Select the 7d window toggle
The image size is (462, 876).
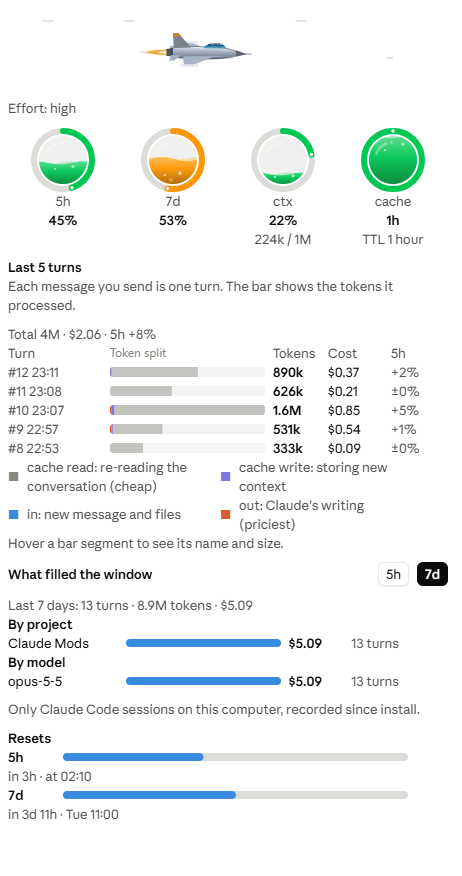pos(432,574)
